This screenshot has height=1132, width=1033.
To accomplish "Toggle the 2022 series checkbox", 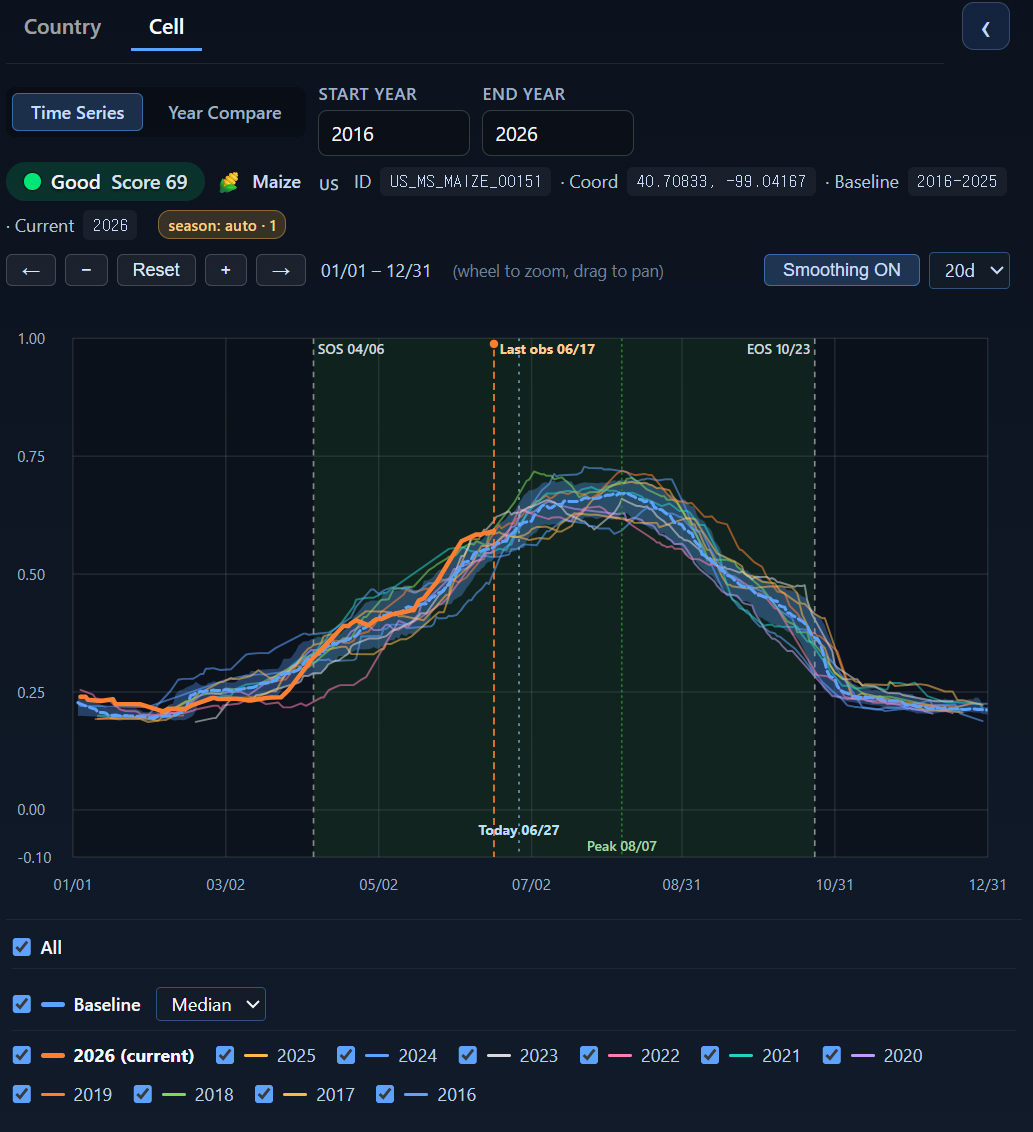I will 589,1055.
